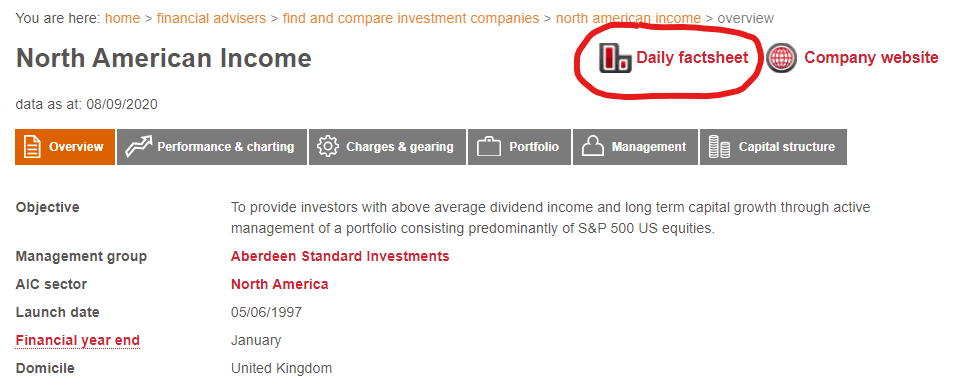Screen dimensions: 960x390
Task: Visit the Company website link
Action: (871, 58)
